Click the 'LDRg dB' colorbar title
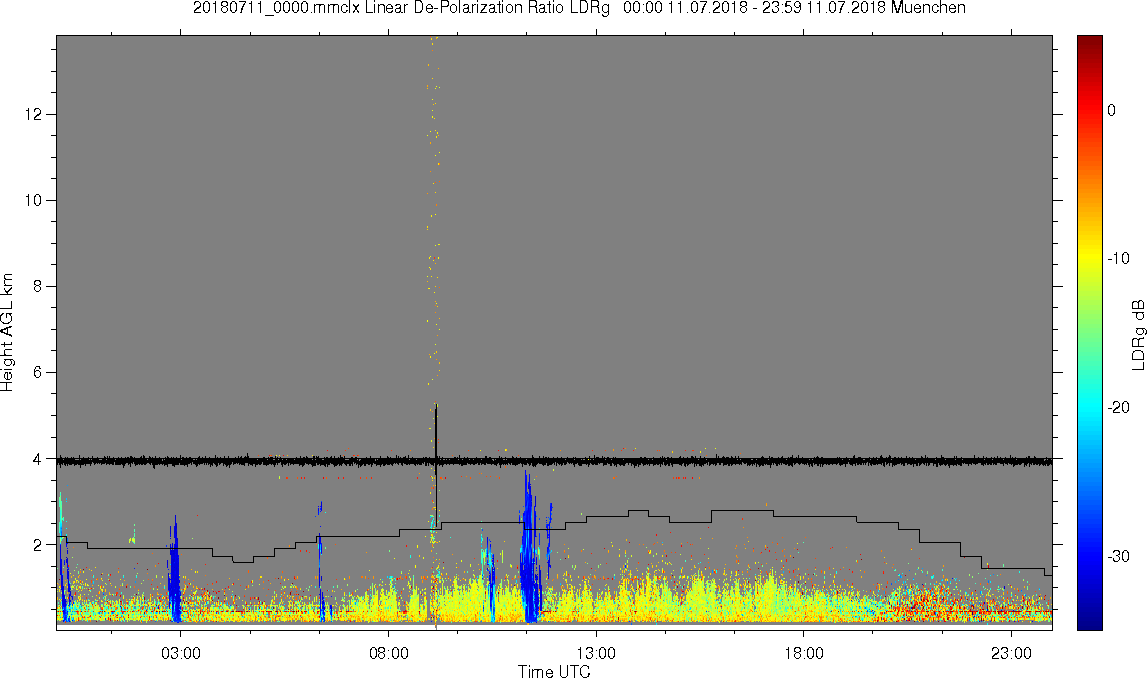This screenshot has height=678, width=1147. tap(1137, 334)
